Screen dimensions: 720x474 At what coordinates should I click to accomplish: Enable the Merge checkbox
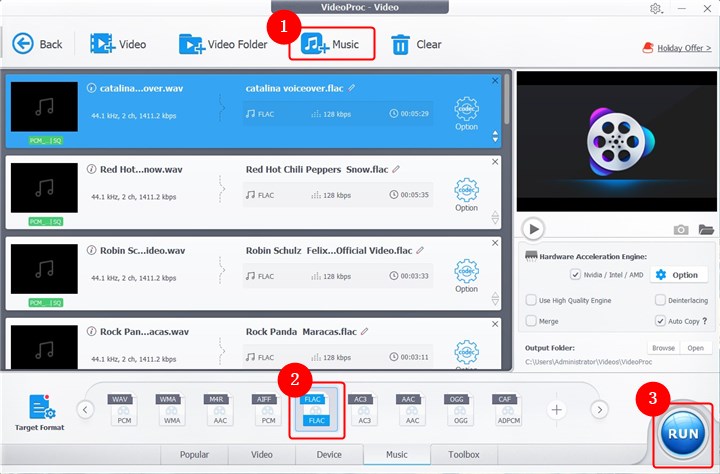point(531,321)
